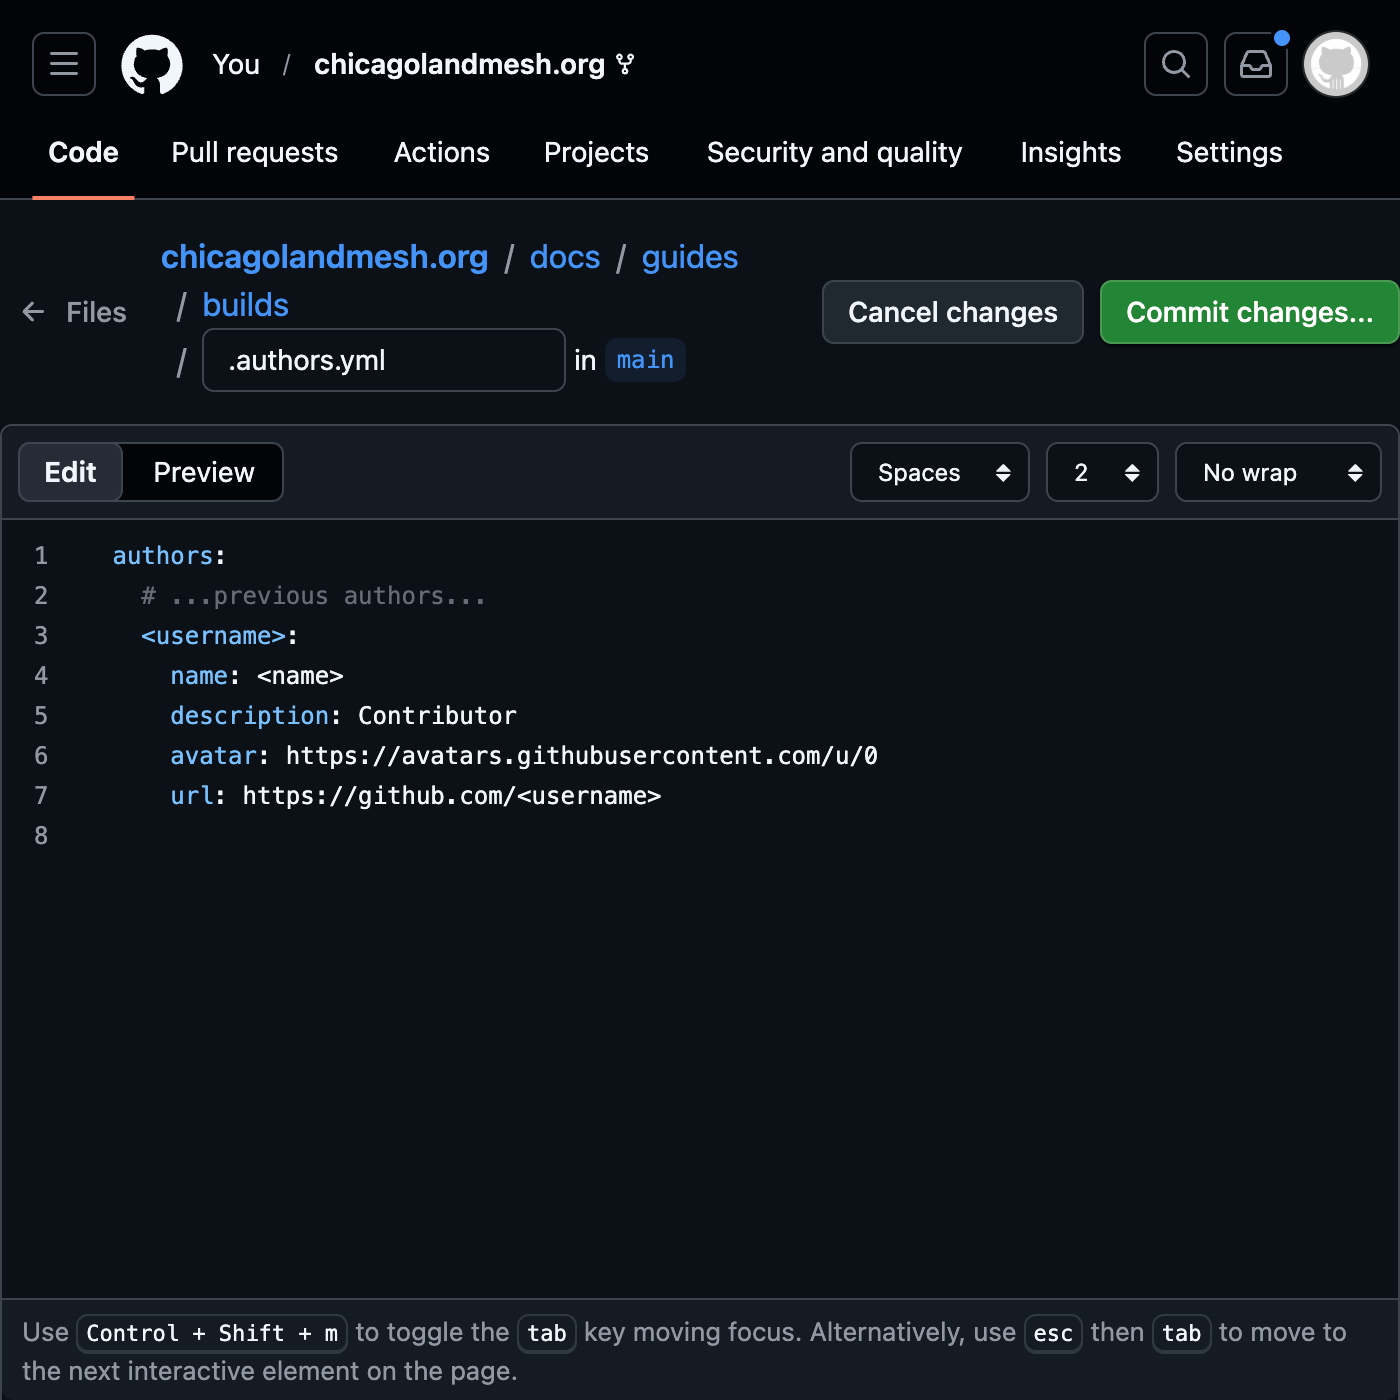1400x1400 pixels.
Task: Navigate to the guides folder breadcrumb
Action: click(689, 257)
